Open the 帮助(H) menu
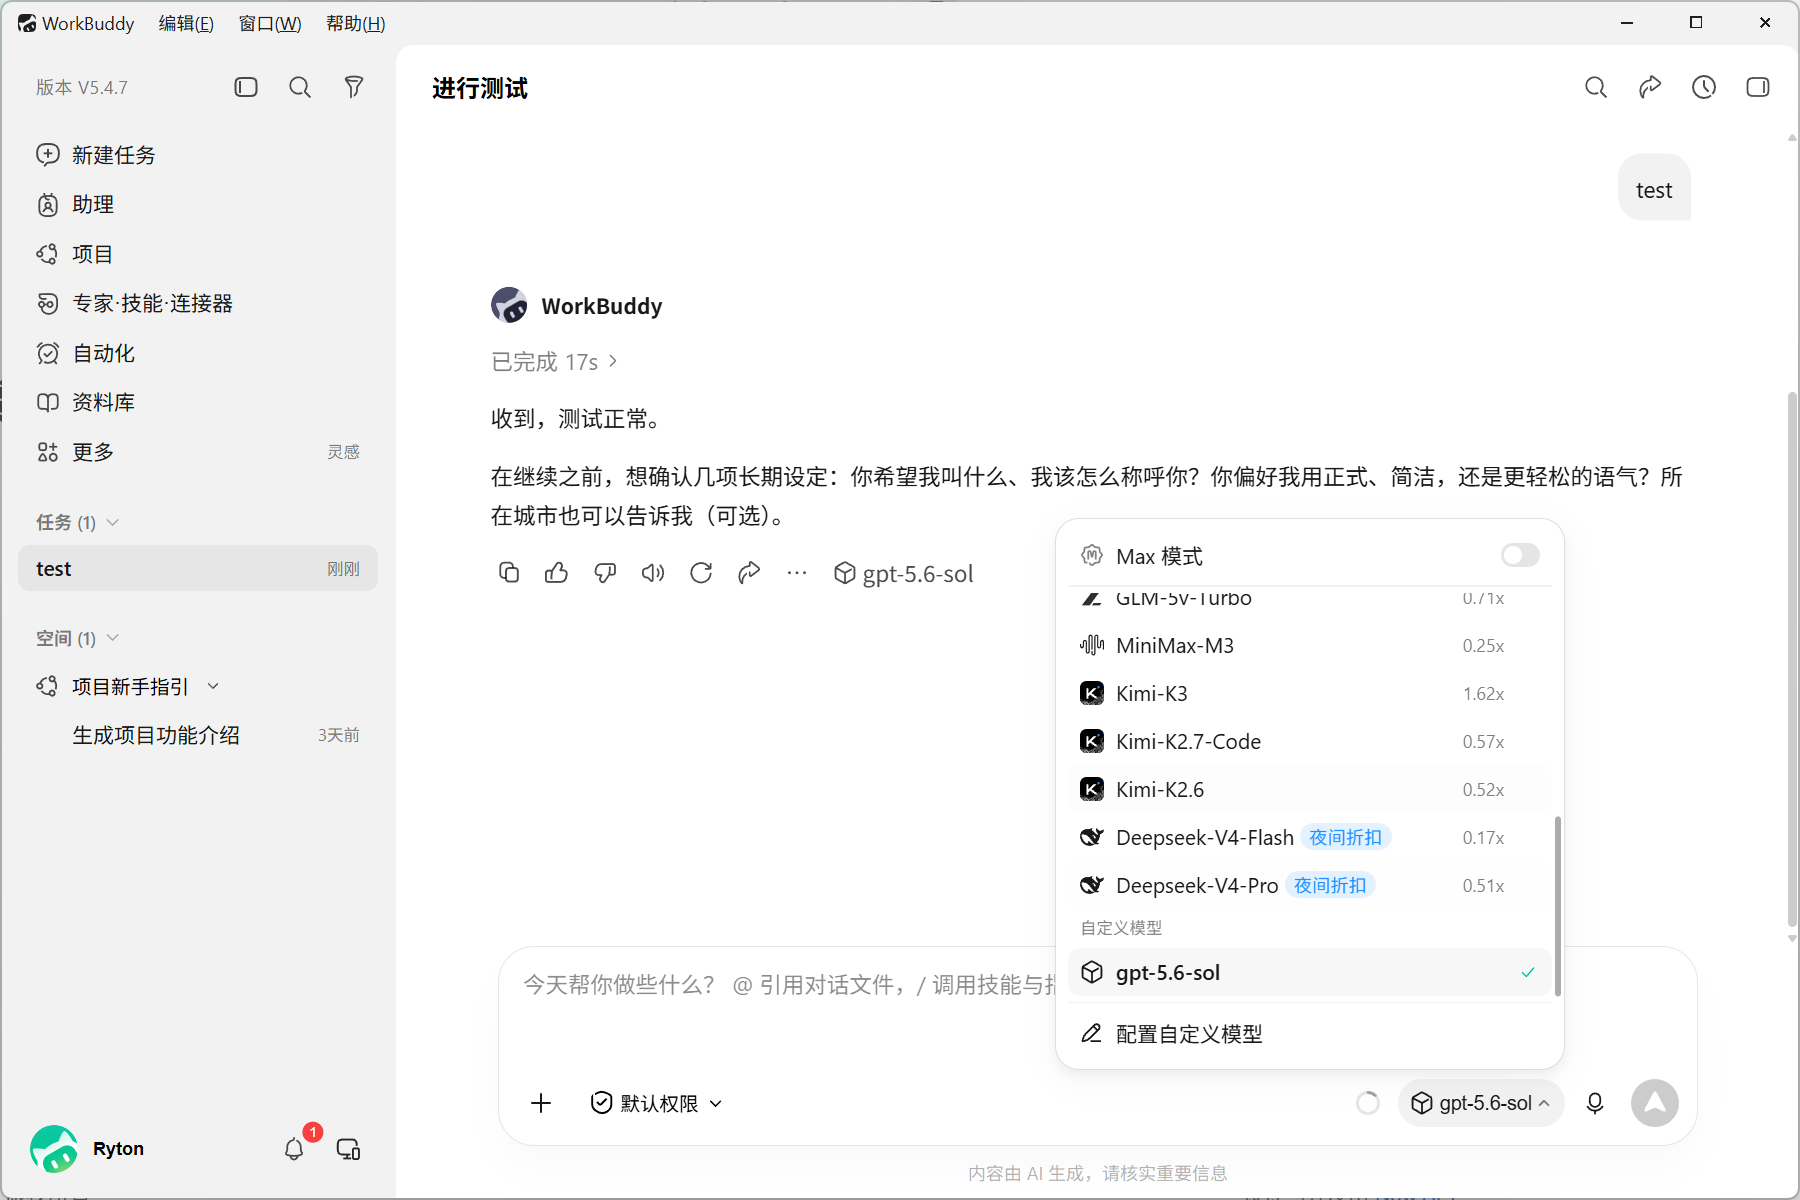The image size is (1800, 1200). pos(356,23)
